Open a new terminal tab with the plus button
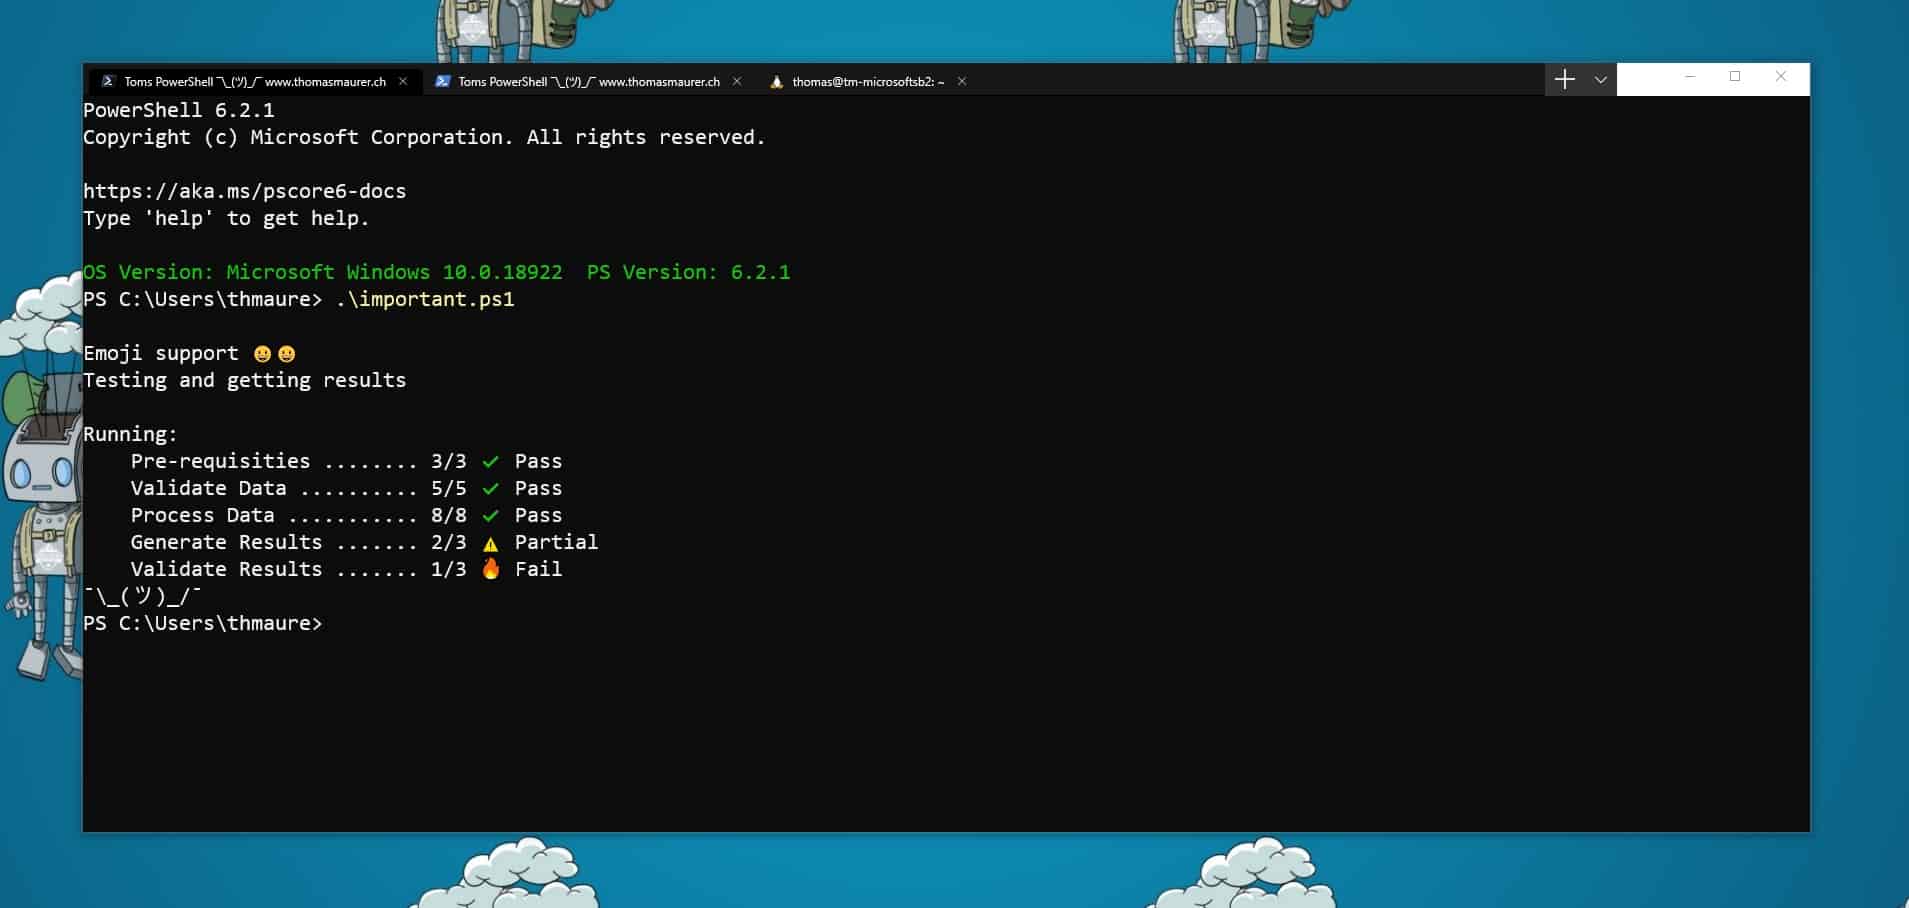Screen dimensions: 1909x908 pyautogui.click(x=1564, y=79)
